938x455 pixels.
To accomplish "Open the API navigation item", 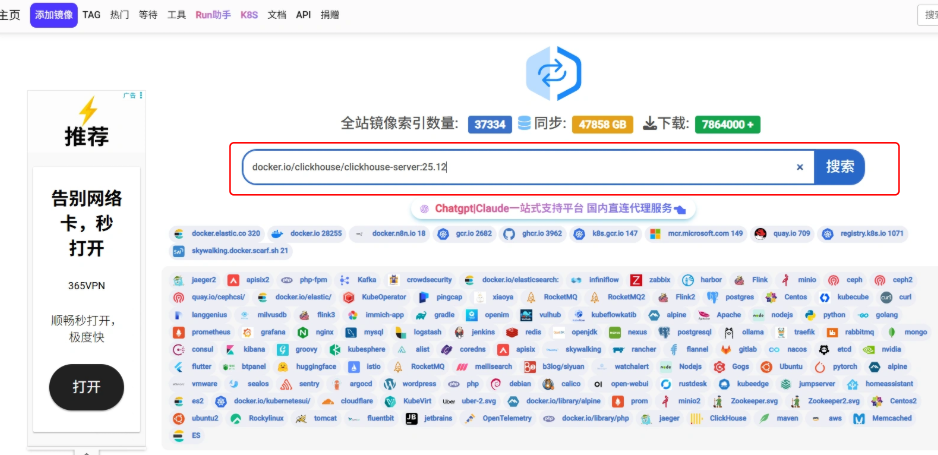I will coord(303,15).
